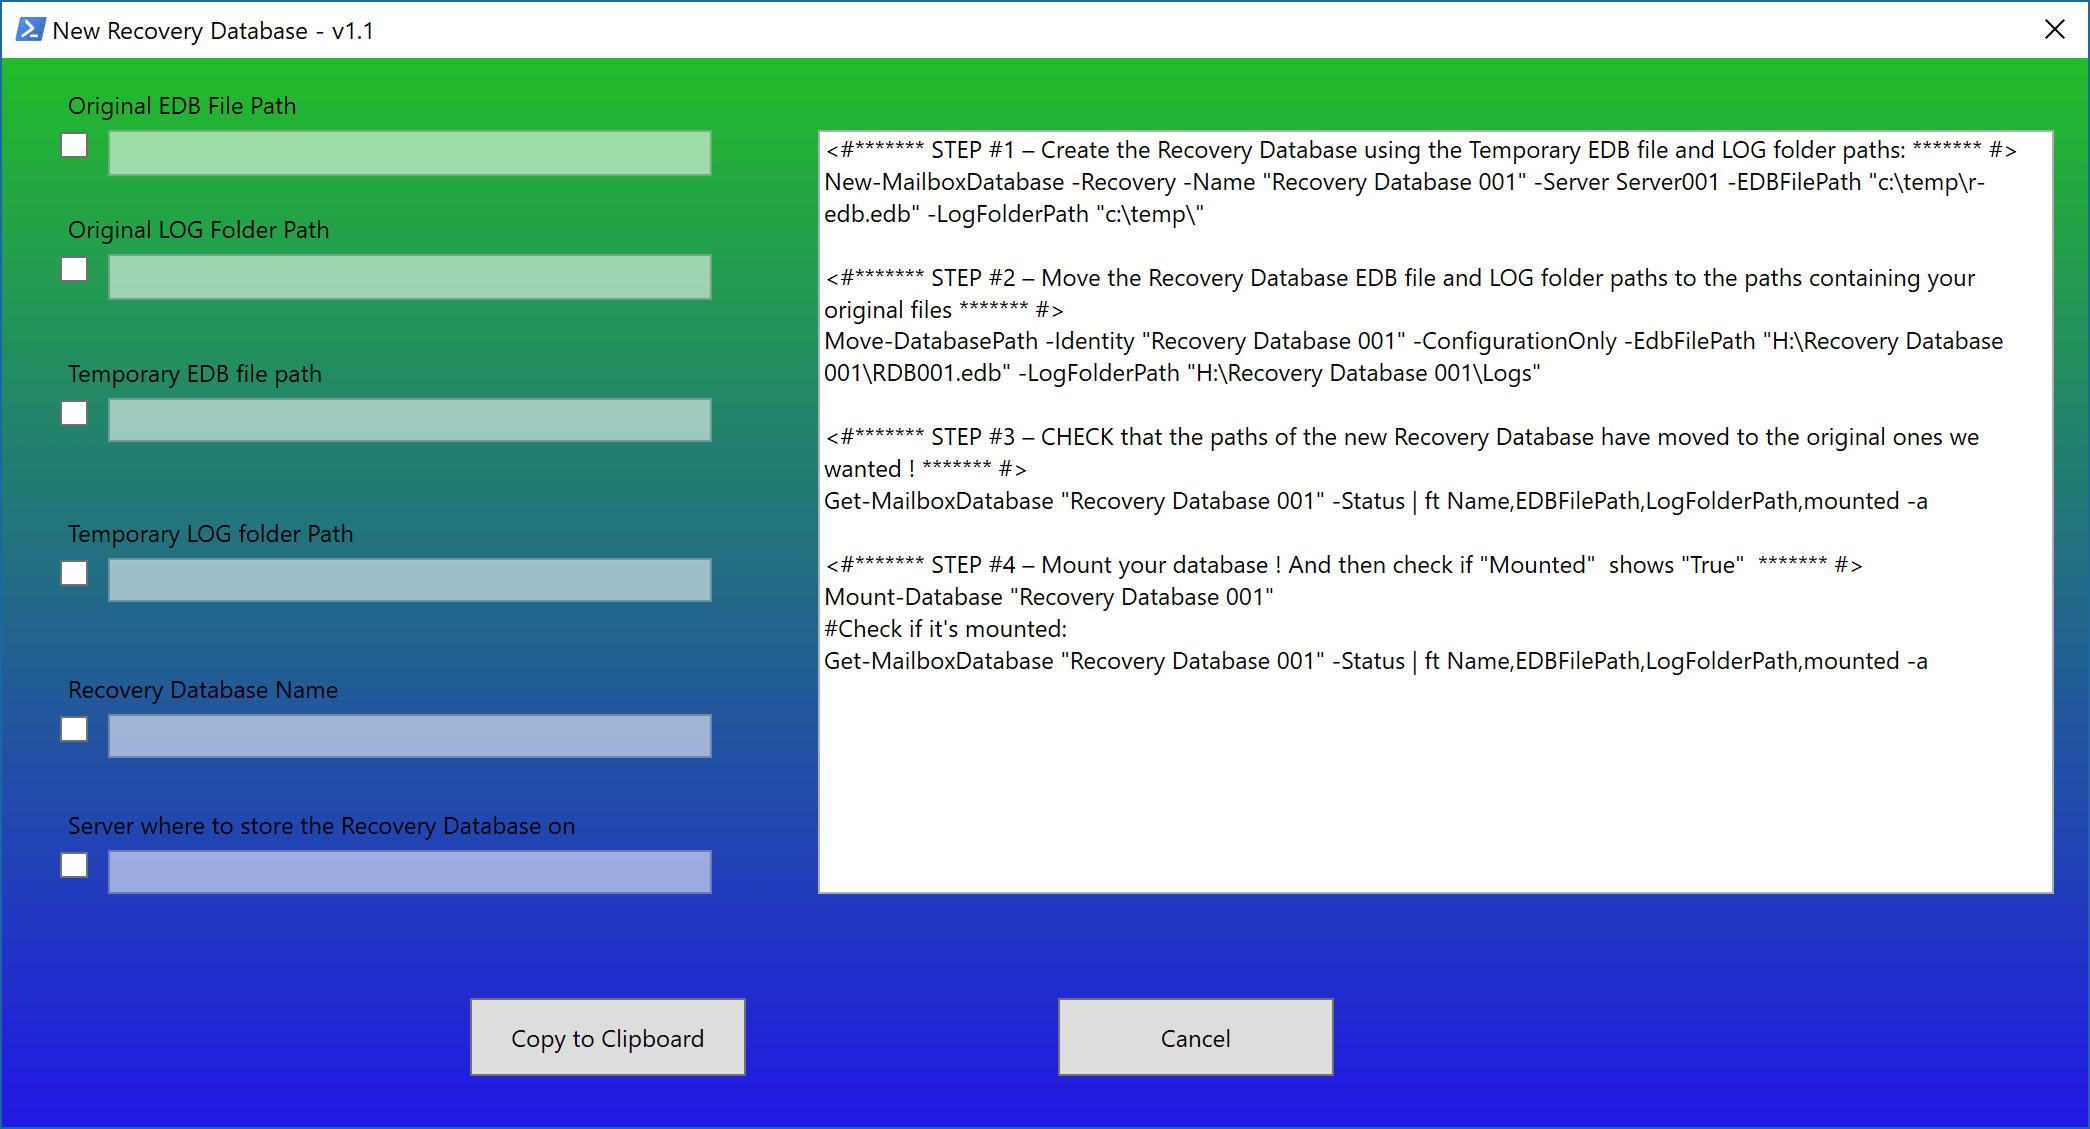Close the New Recovery Database window
The width and height of the screenshot is (2090, 1129).
(x=2054, y=30)
